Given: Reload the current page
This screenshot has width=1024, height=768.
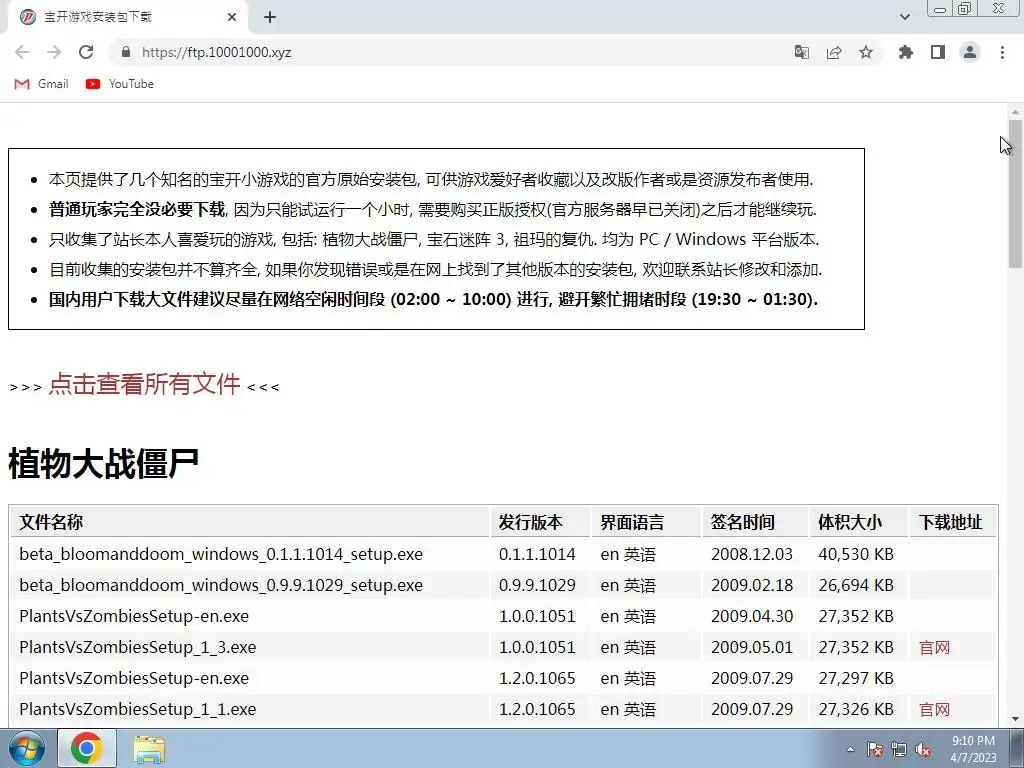Looking at the screenshot, I should [86, 52].
